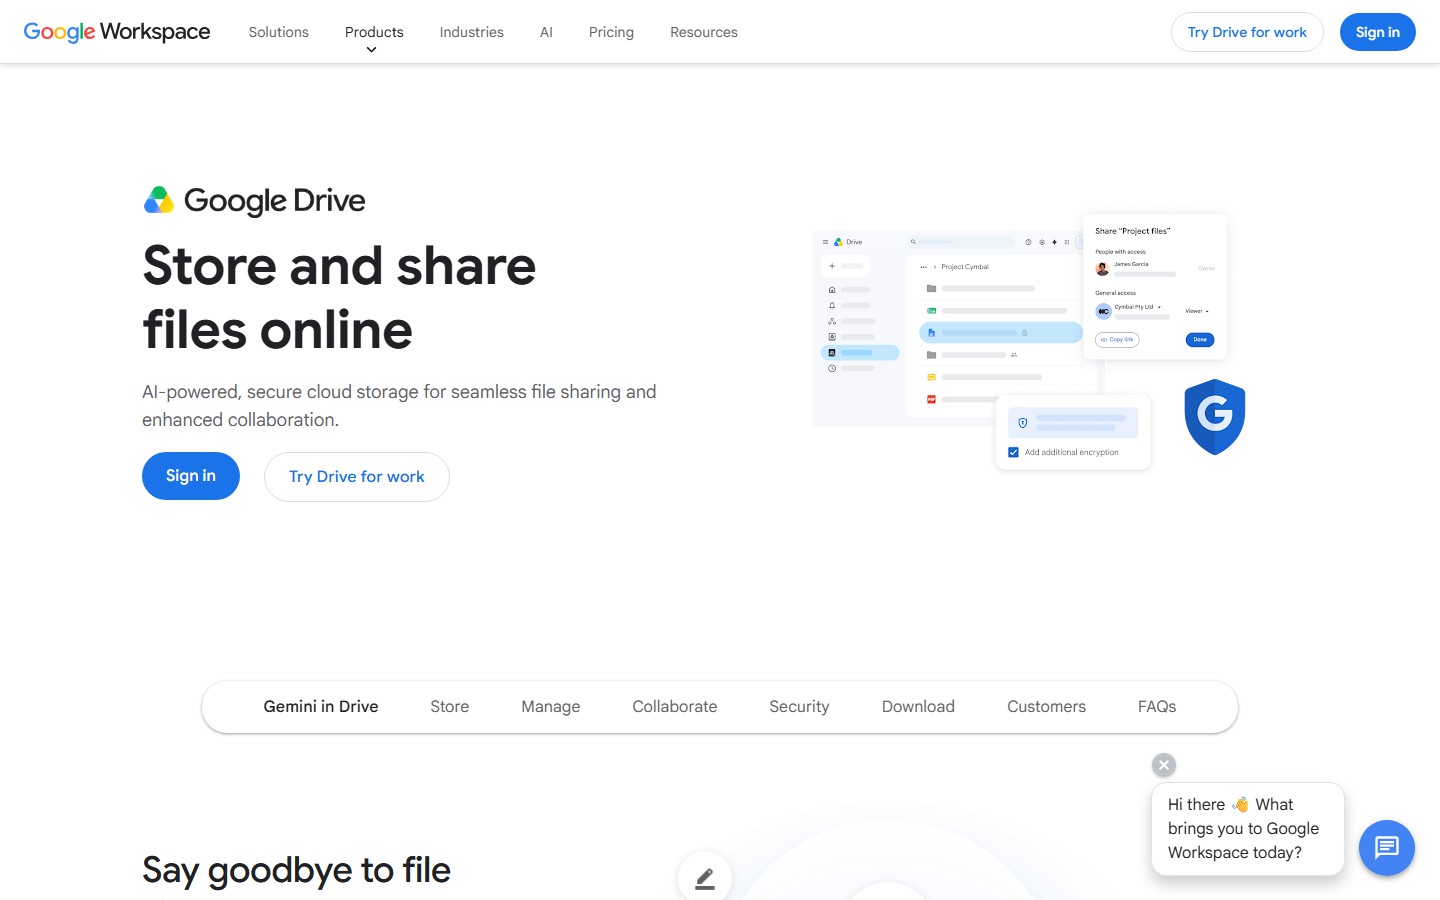
Task: Select the Security tab
Action: point(799,707)
